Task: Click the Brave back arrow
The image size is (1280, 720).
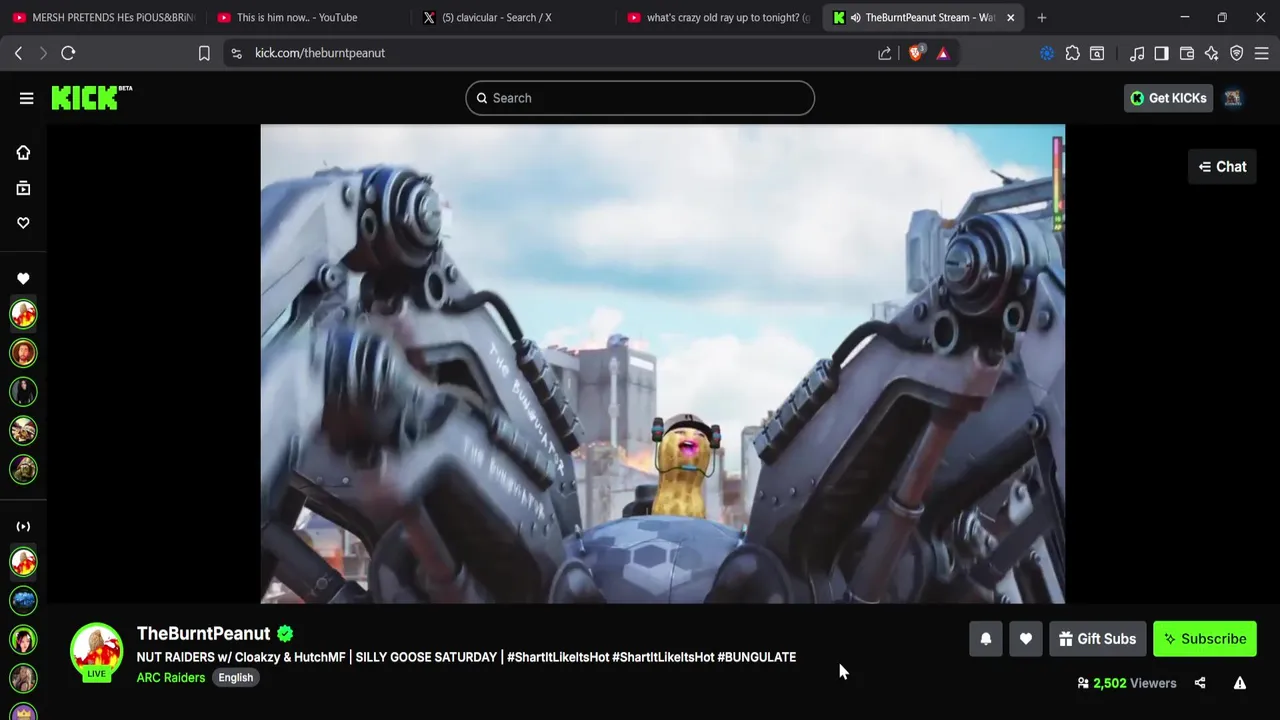Action: point(18,53)
